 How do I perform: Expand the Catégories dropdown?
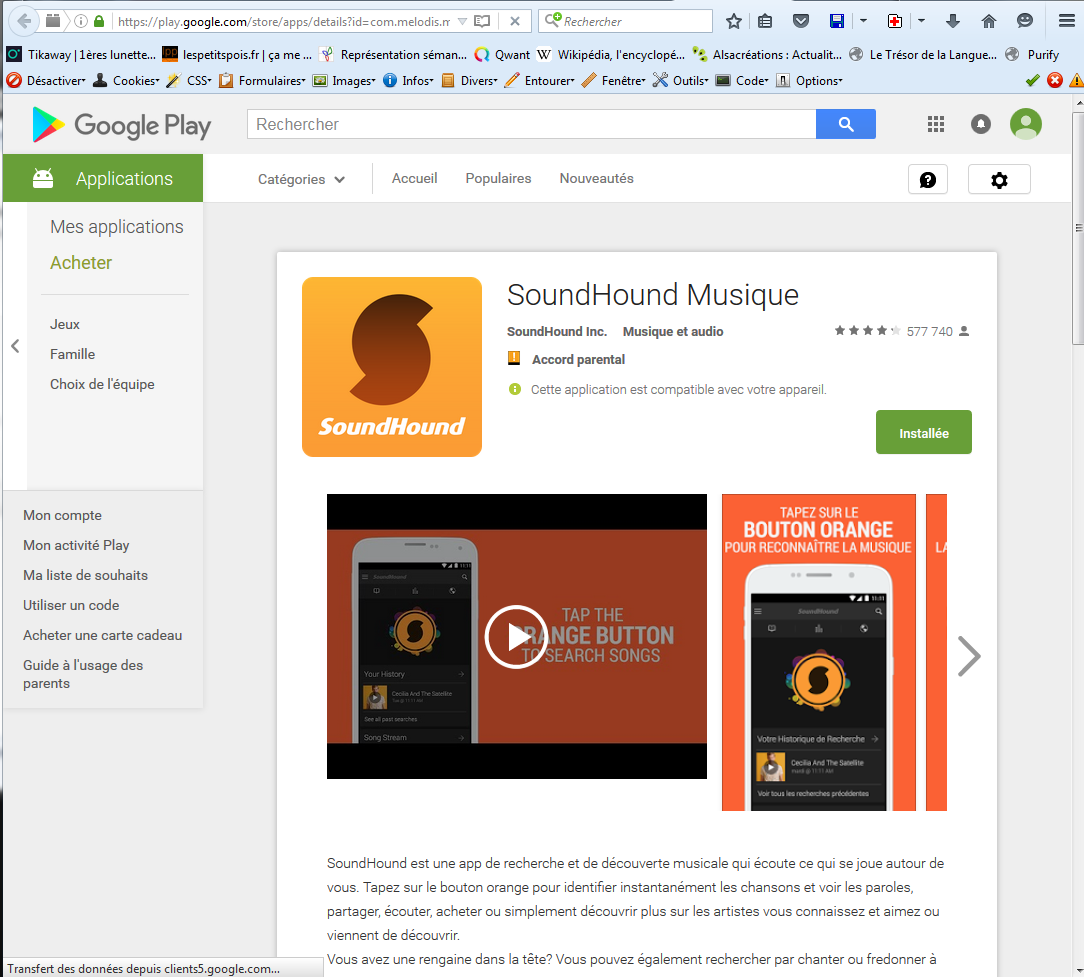tap(301, 180)
